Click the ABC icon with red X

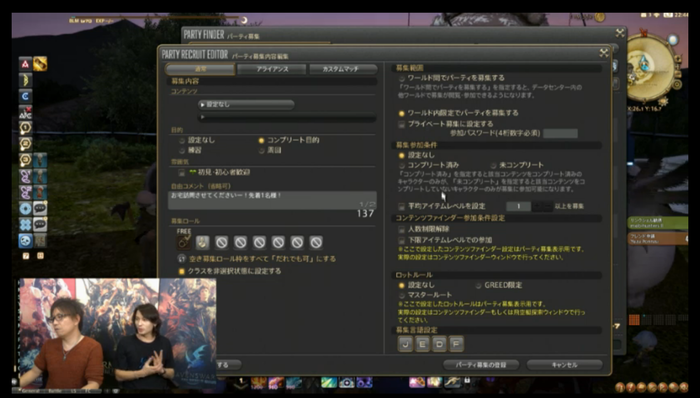[25, 112]
